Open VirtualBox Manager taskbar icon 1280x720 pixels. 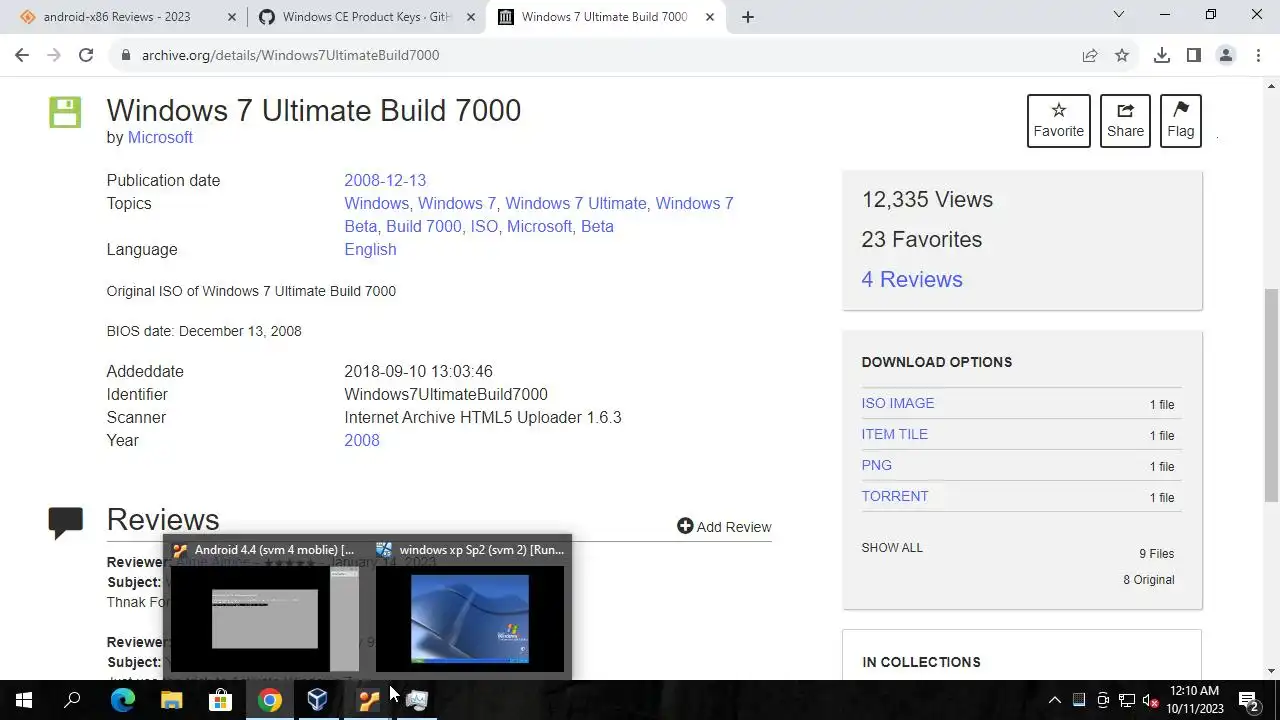click(318, 700)
